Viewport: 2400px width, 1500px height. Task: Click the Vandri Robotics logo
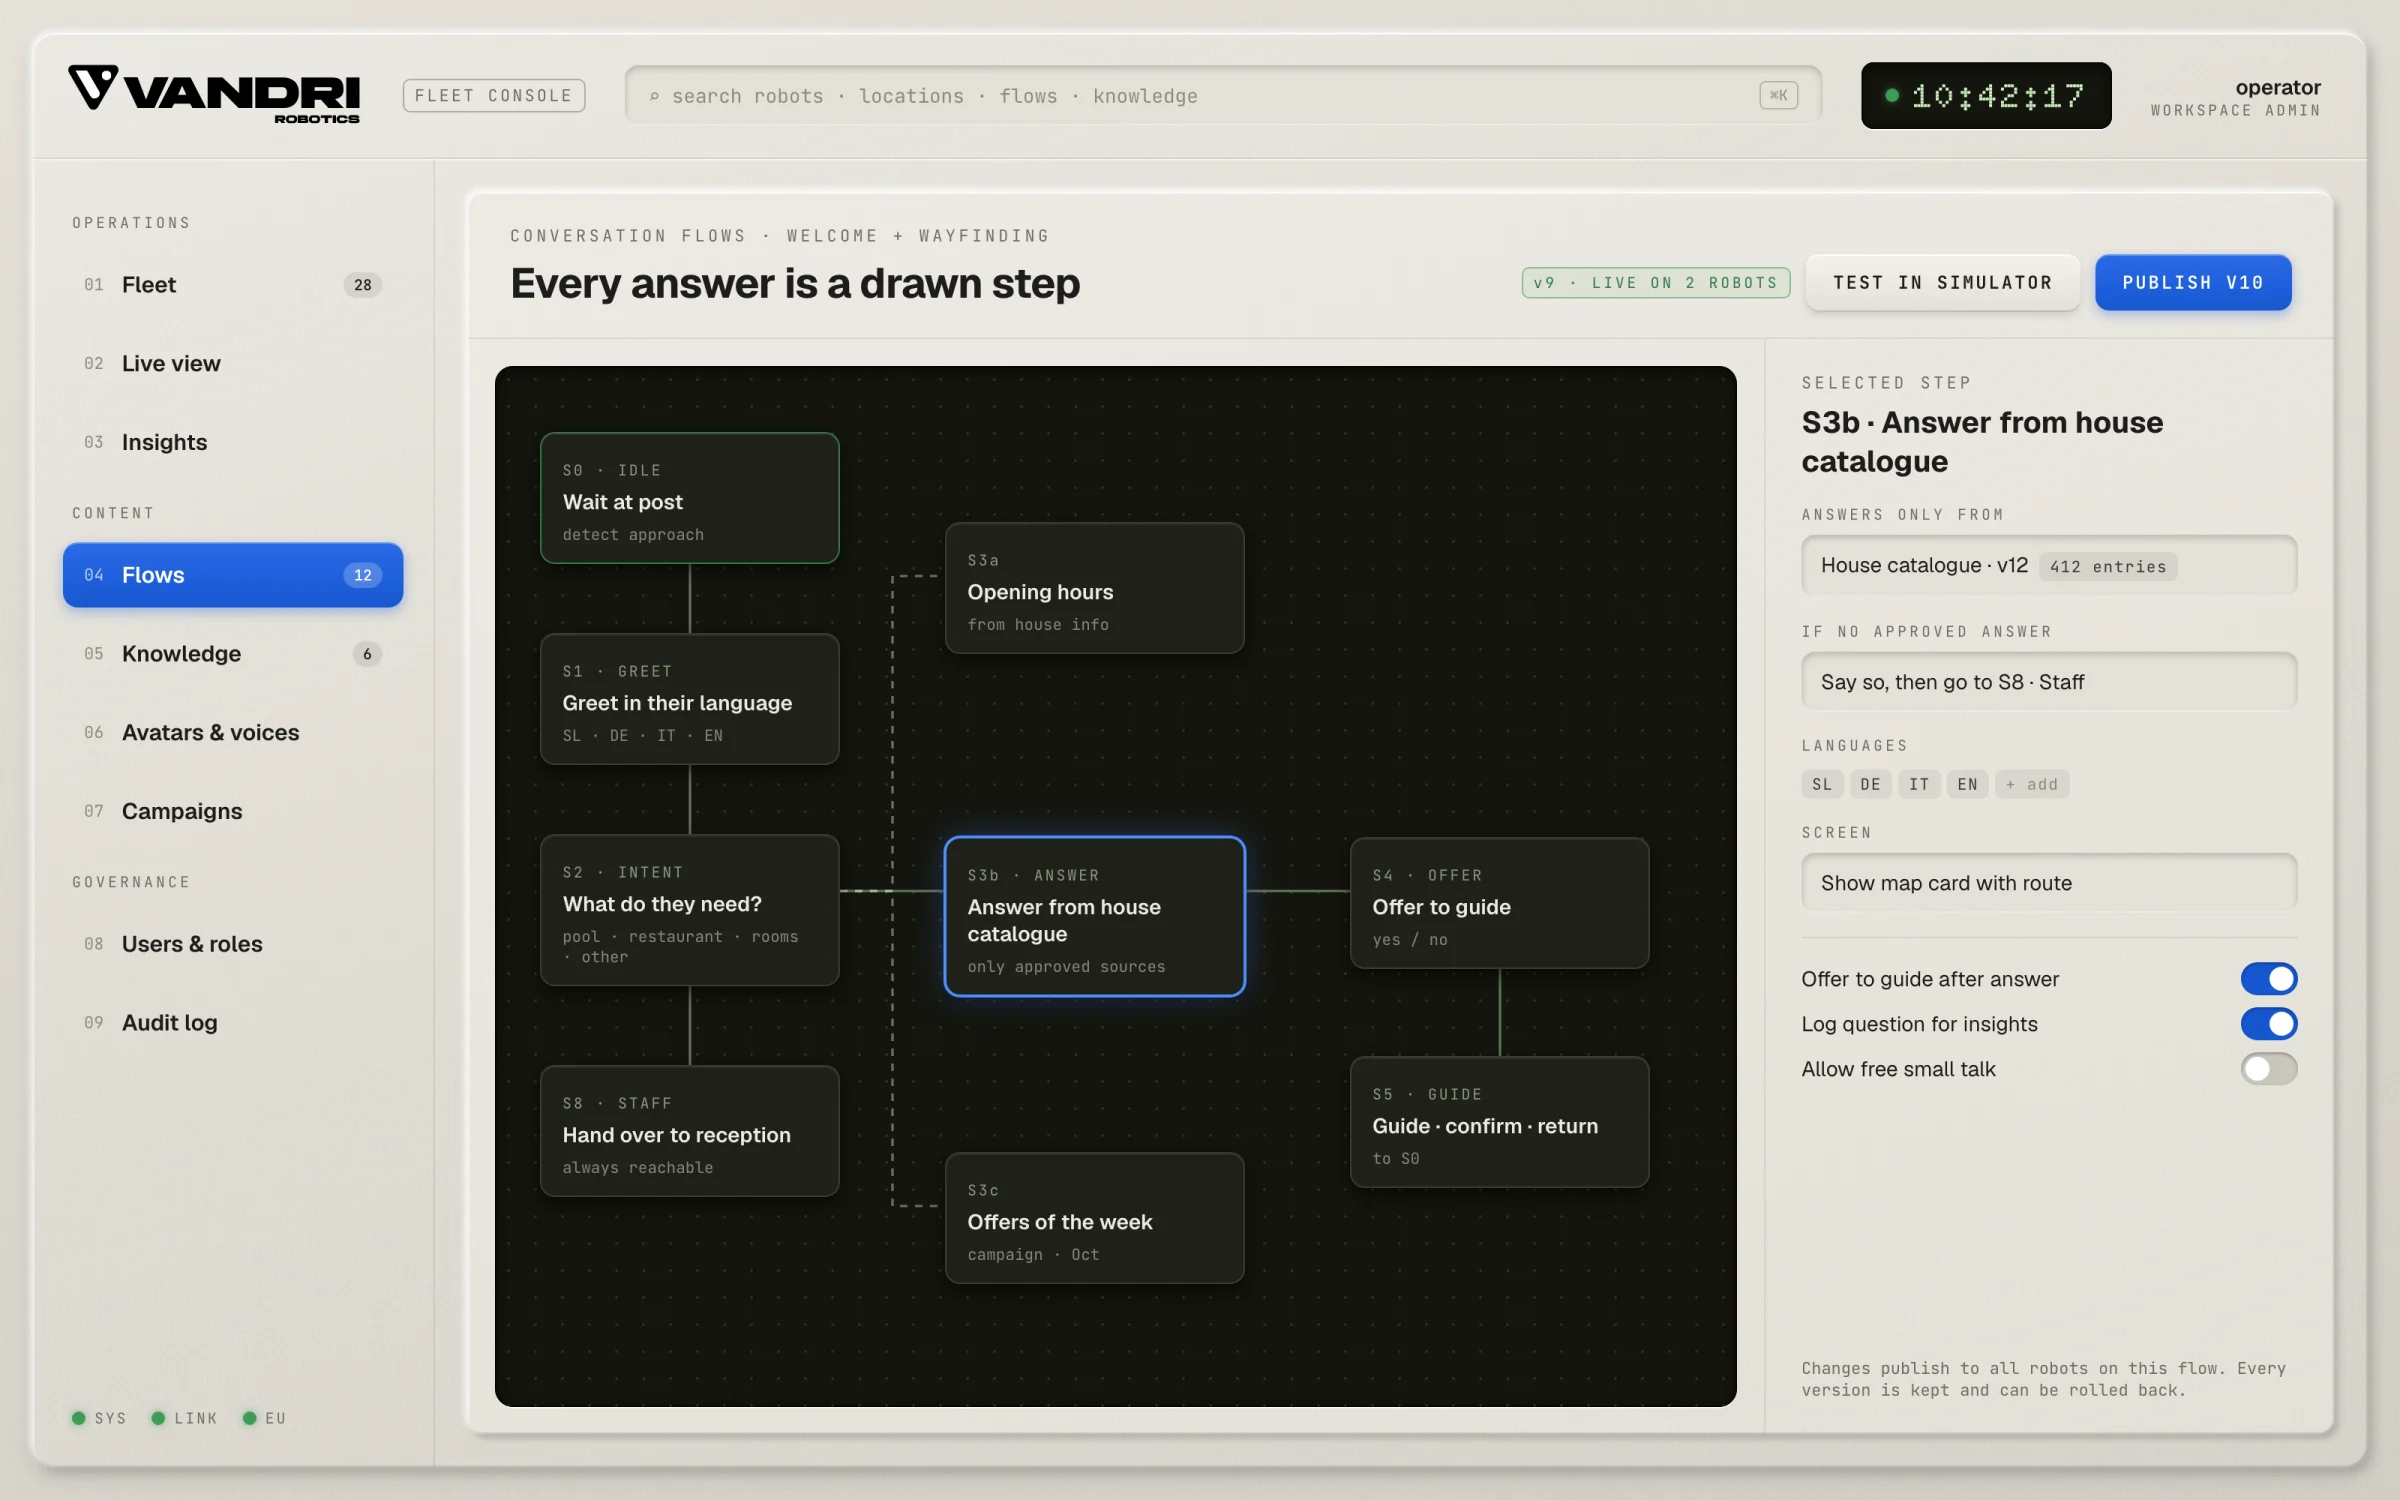click(214, 95)
